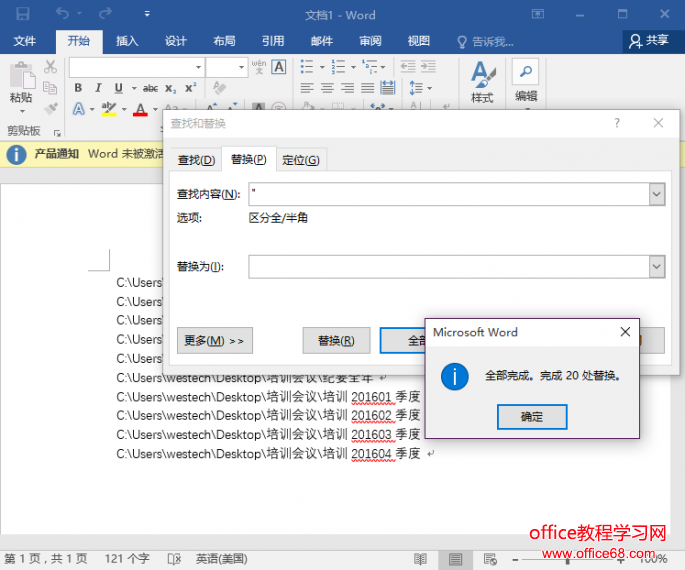Screen dimensions: 685x570
Task: Open the 插入 ribbon tab
Action: point(127,41)
